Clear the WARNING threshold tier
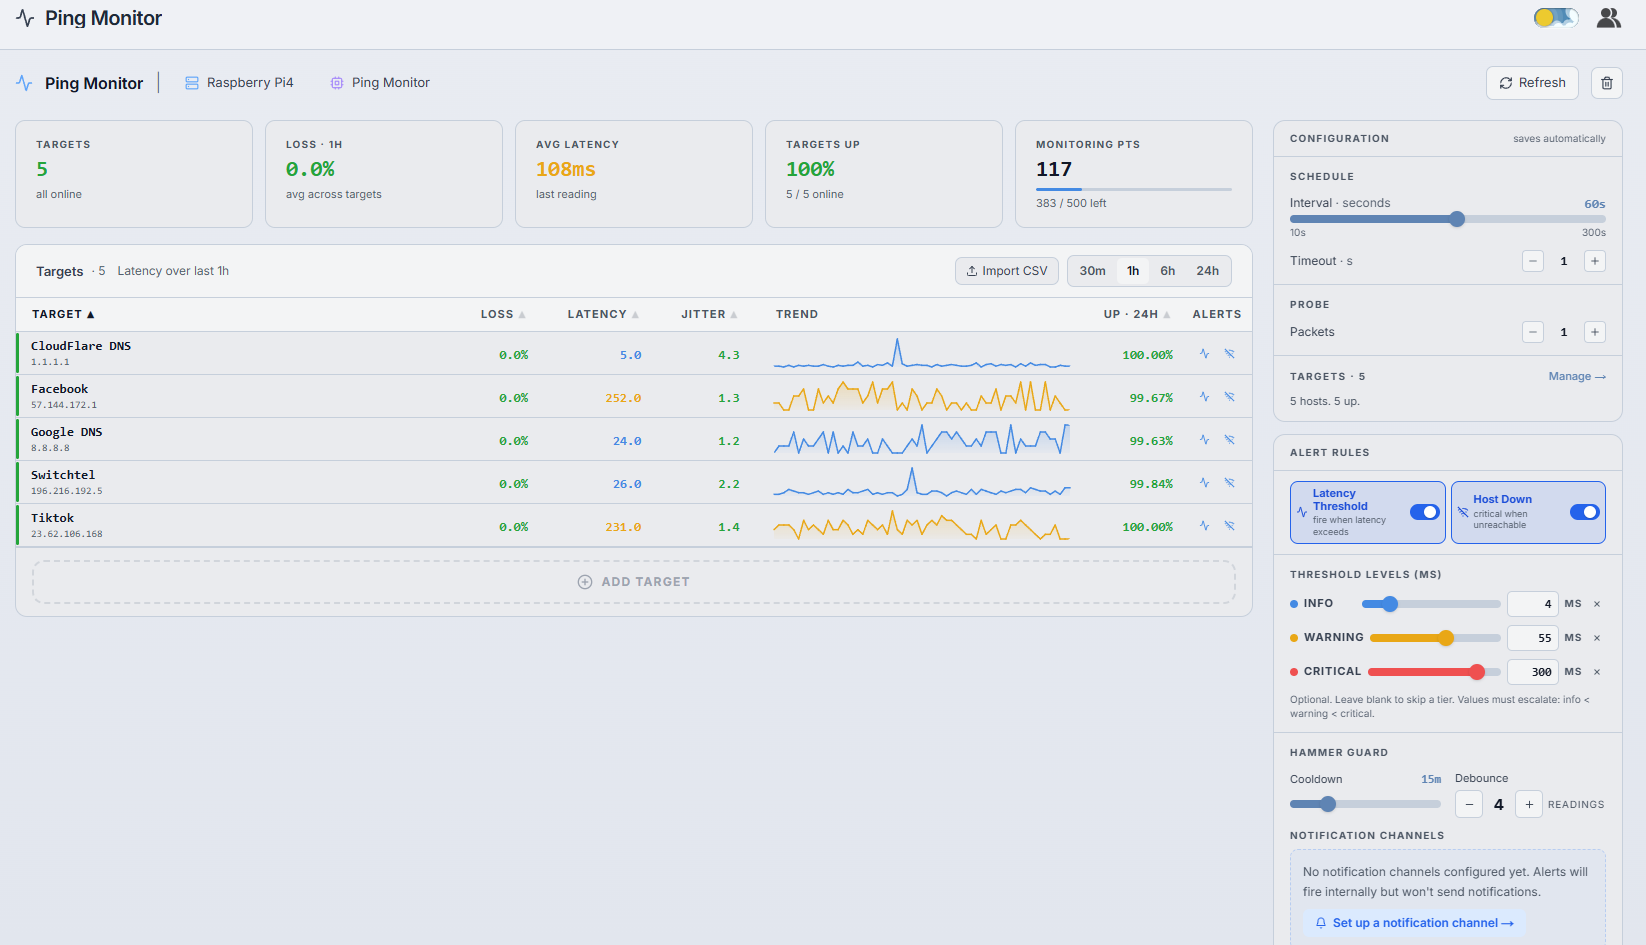1646x945 pixels. tap(1597, 638)
